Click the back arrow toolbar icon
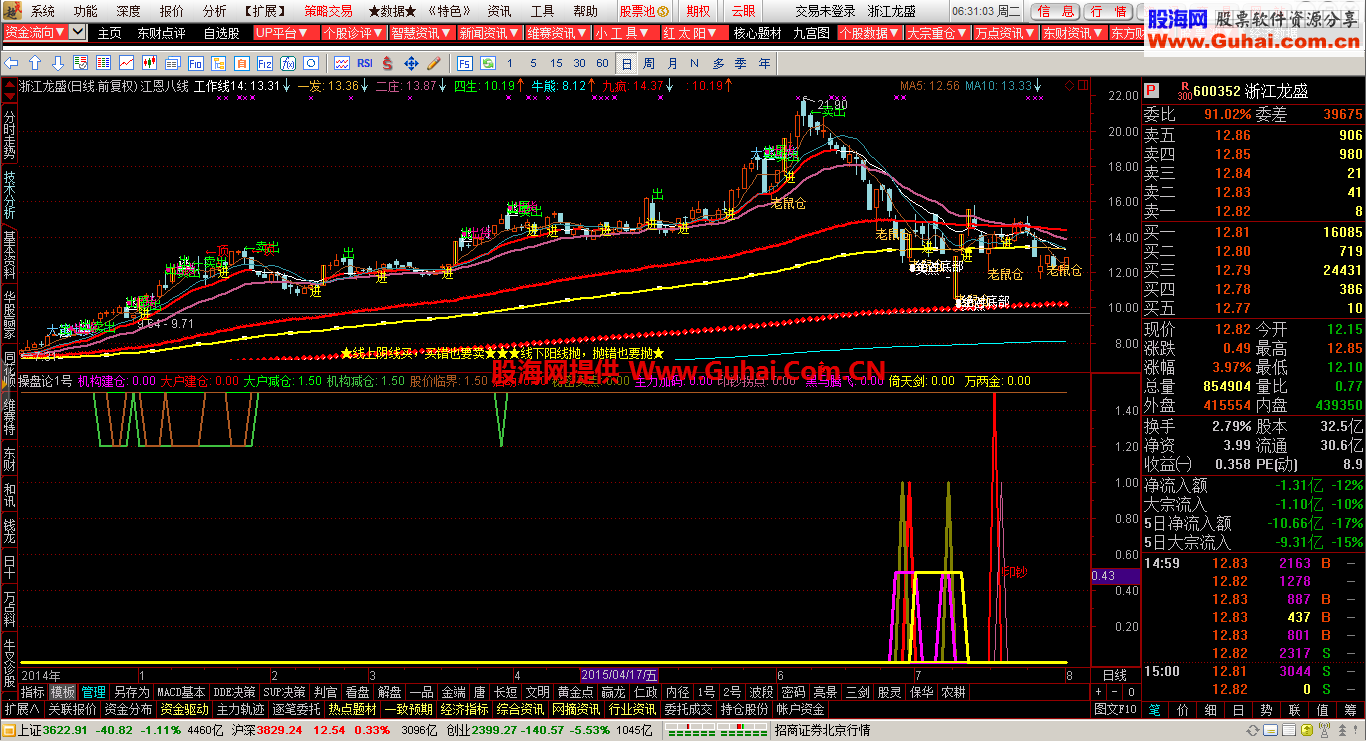The image size is (1366, 741). point(11,63)
